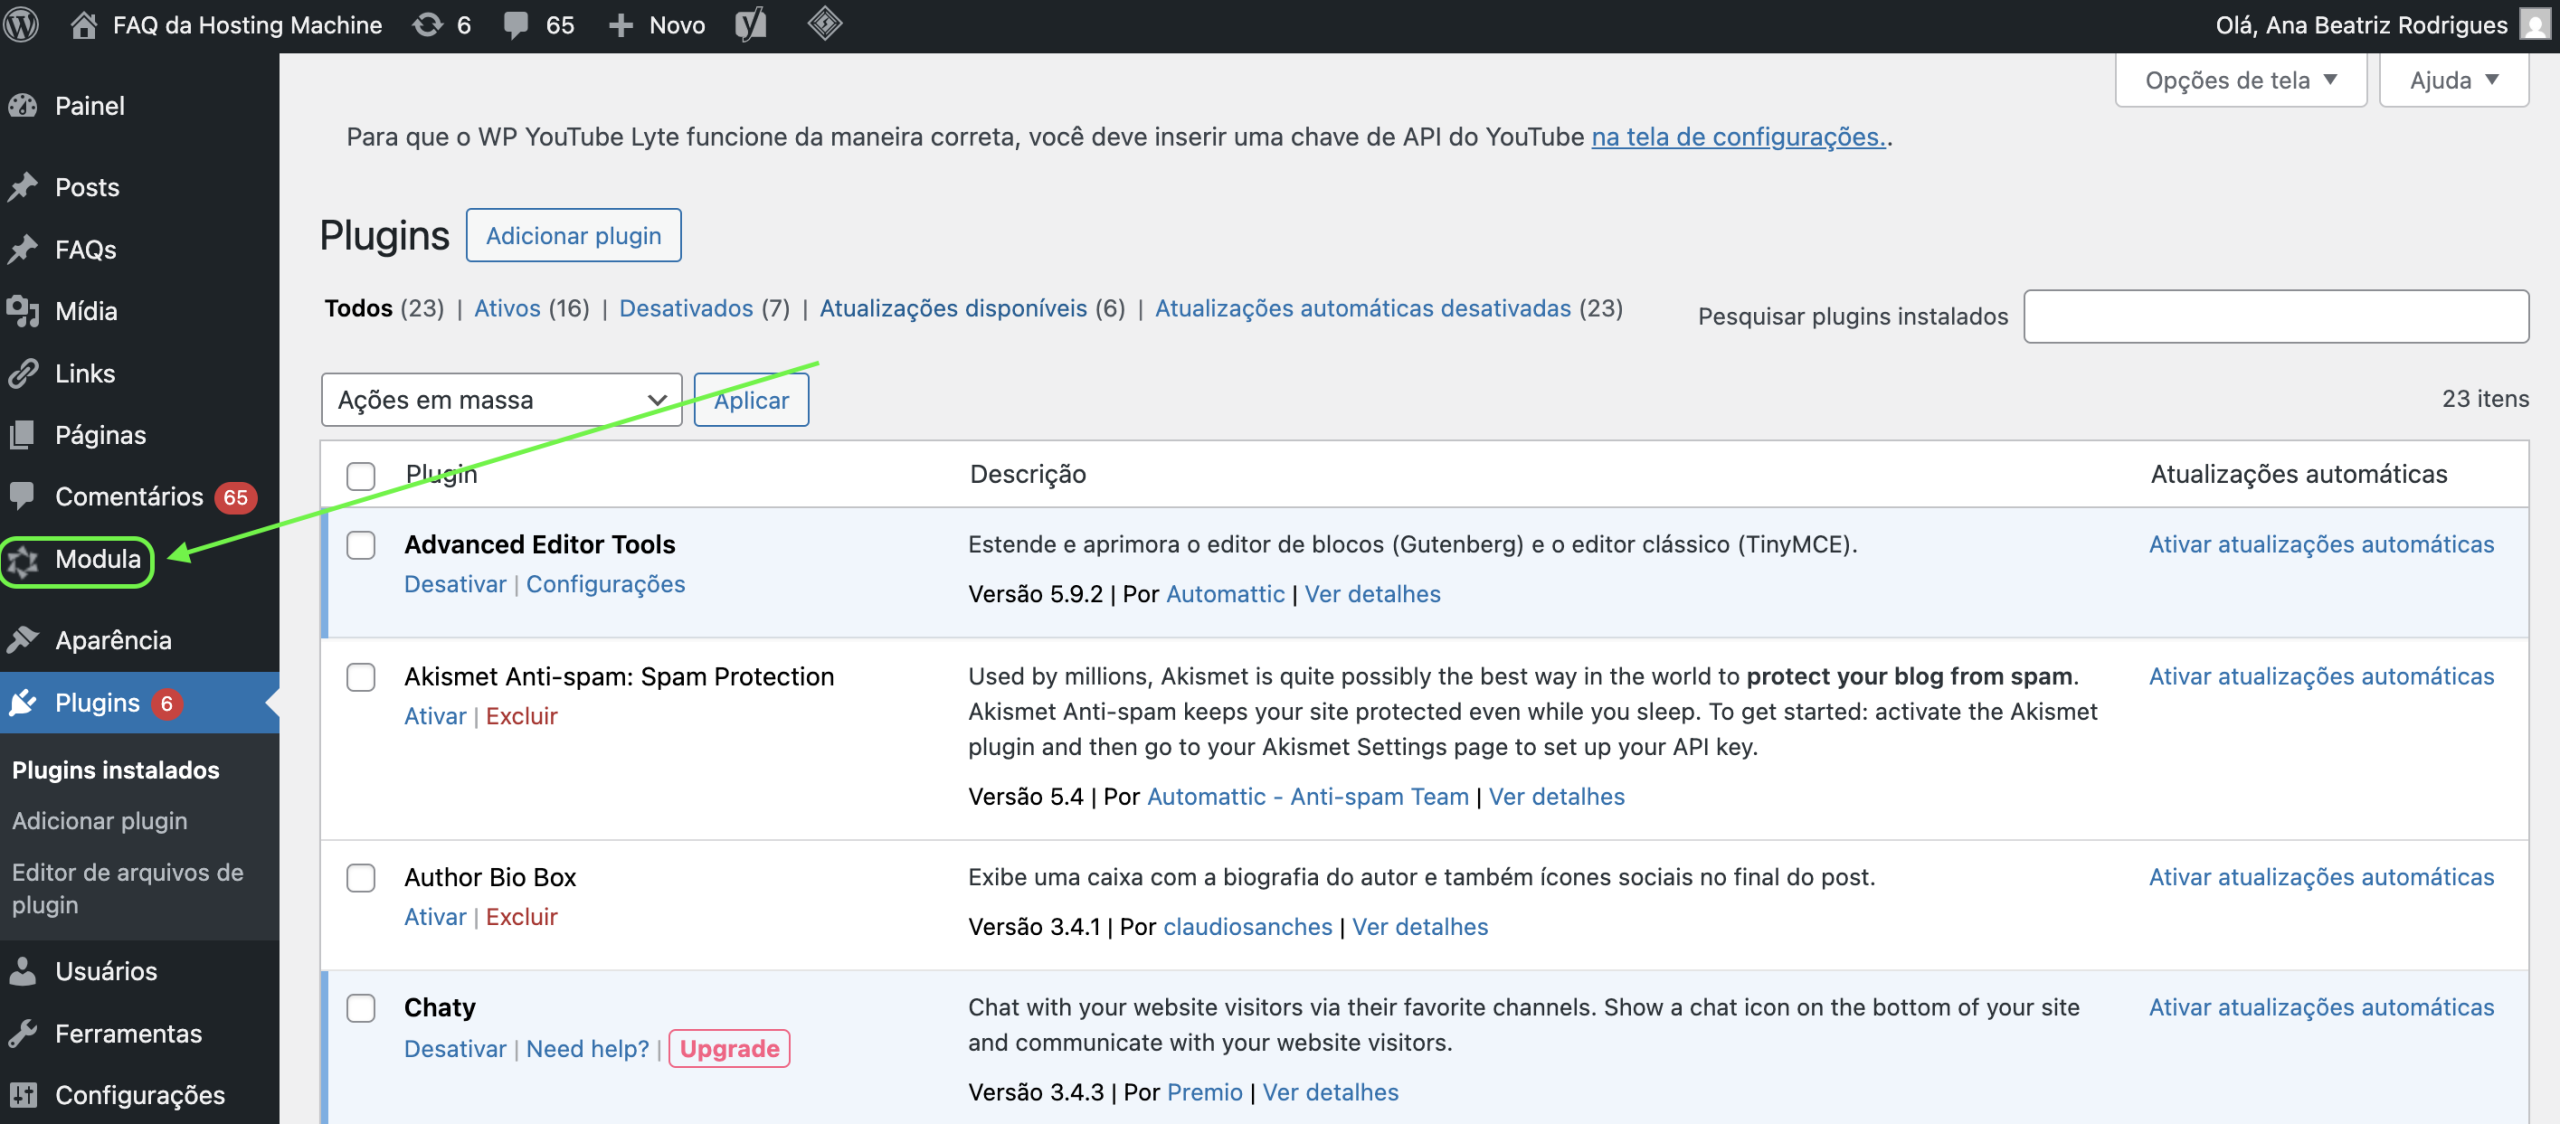The width and height of the screenshot is (2560, 1124).
Task: Show Atualizações disponíveis filter
Action: [x=953, y=308]
